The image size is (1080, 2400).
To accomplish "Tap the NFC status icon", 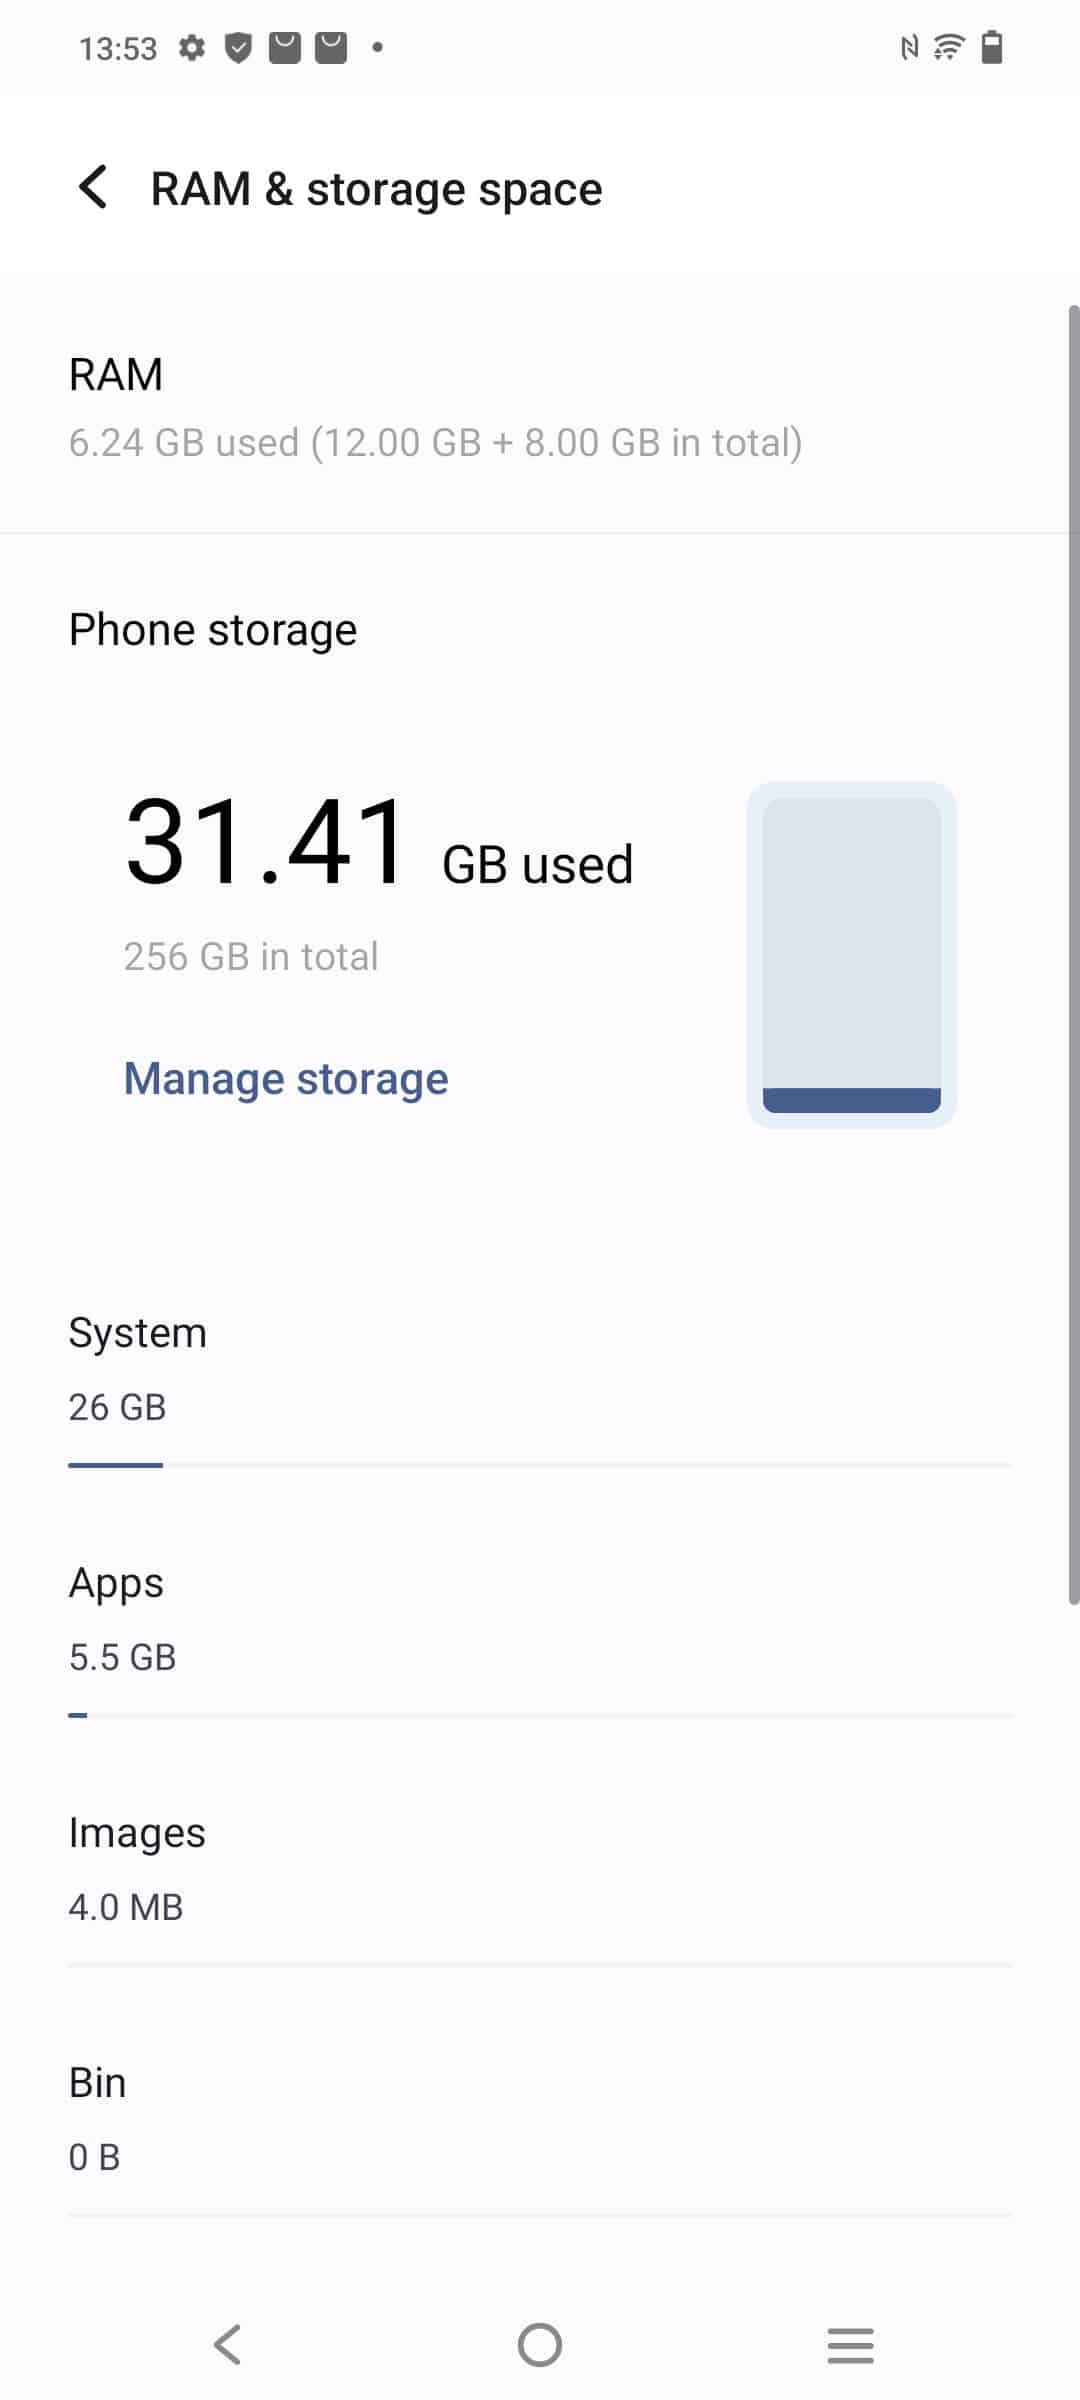I will pos(909,47).
